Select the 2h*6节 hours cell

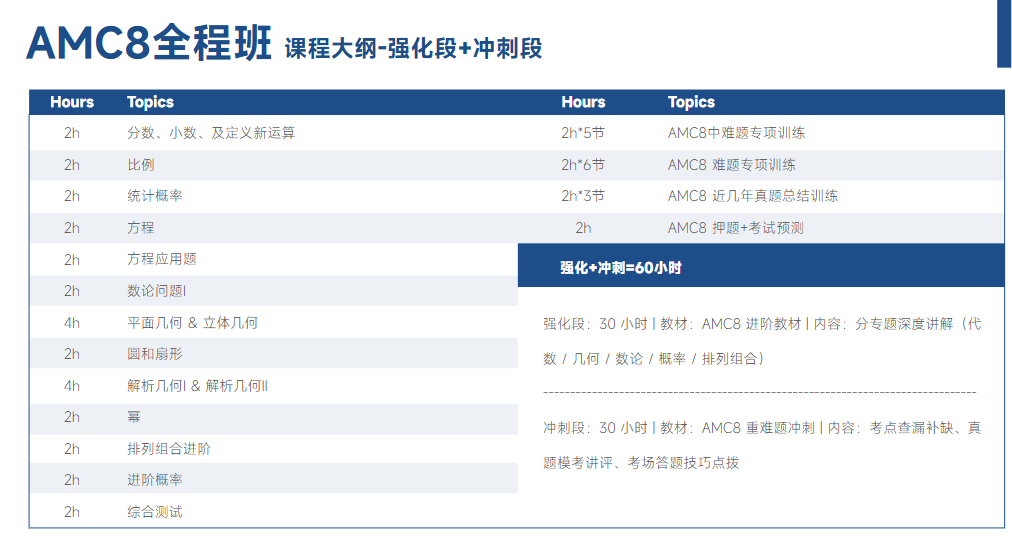583,165
